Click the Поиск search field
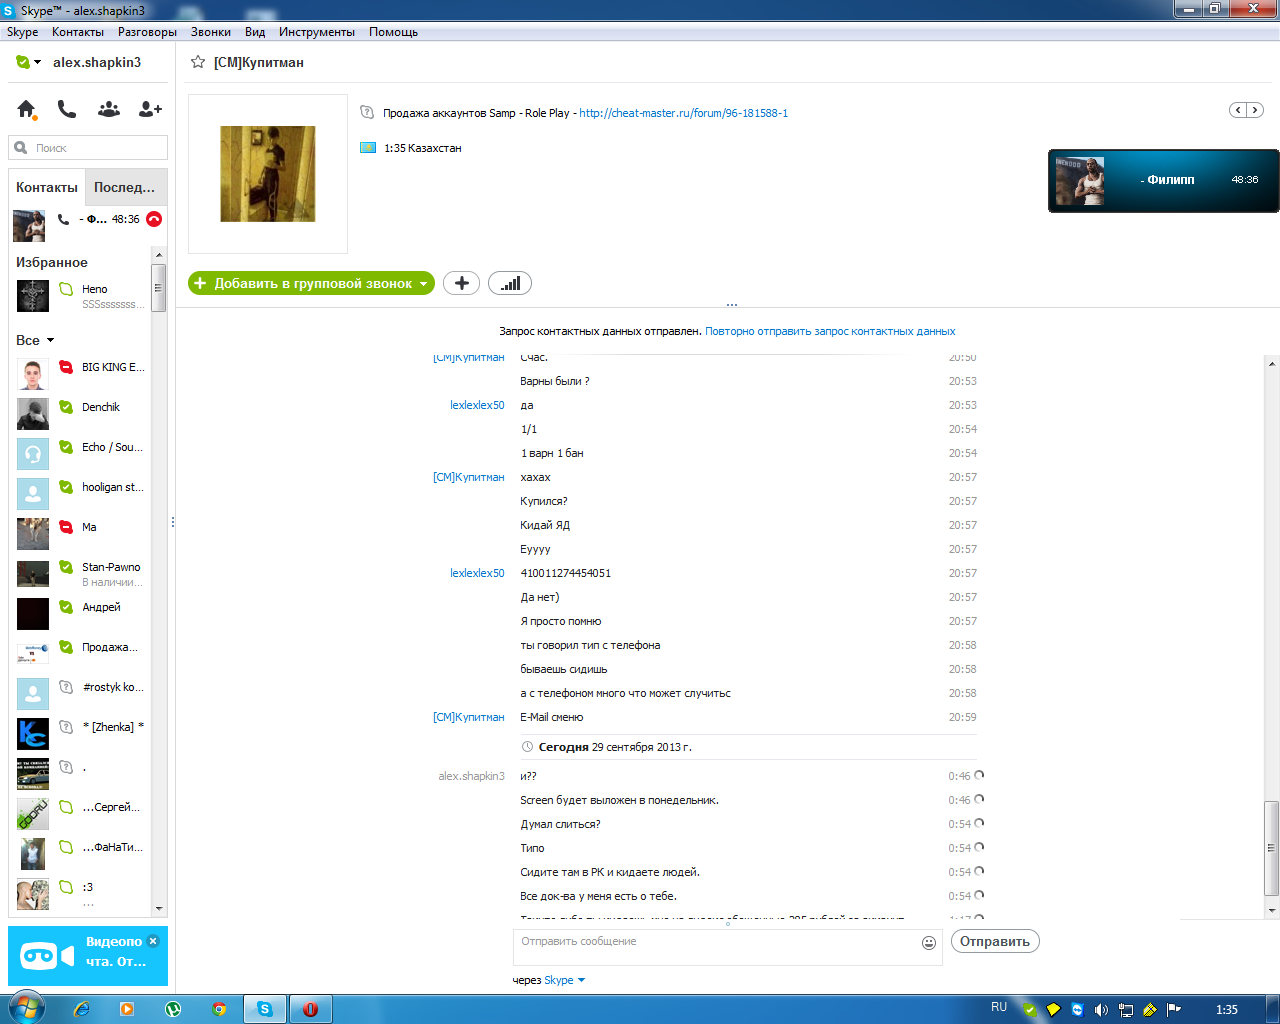This screenshot has height=1024, width=1280. (x=88, y=148)
